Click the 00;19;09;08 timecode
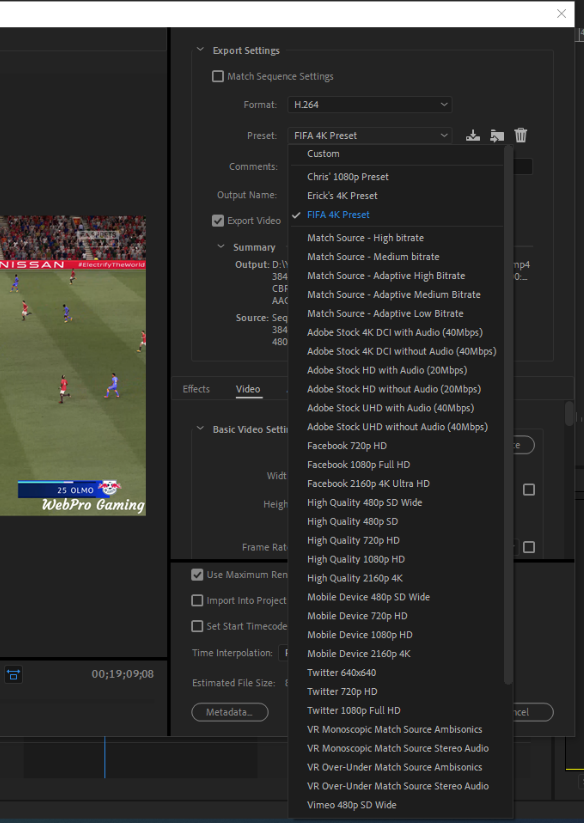 click(123, 674)
